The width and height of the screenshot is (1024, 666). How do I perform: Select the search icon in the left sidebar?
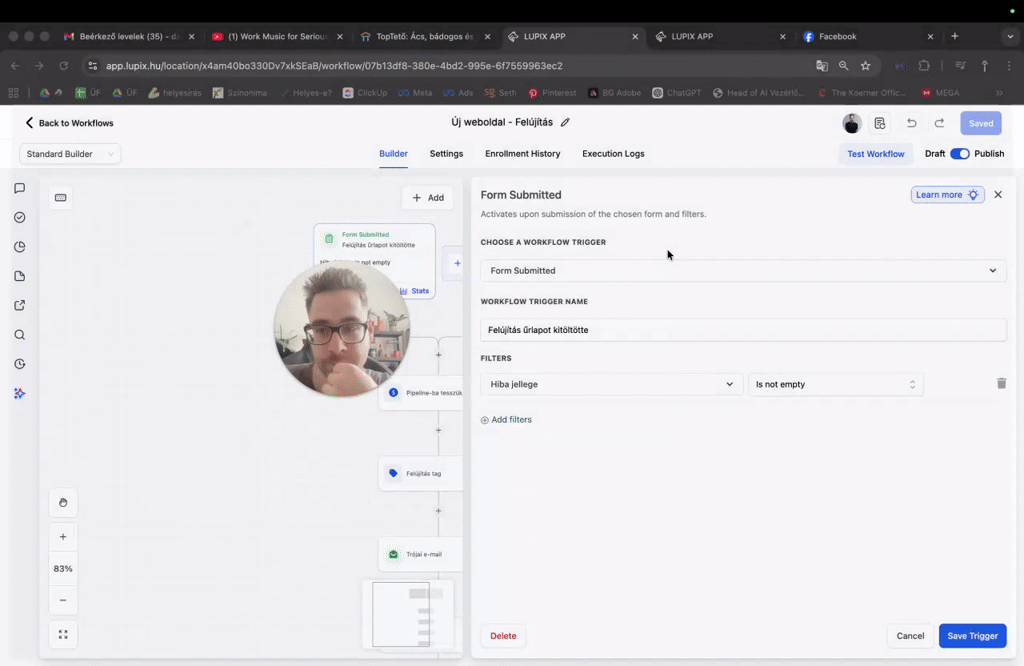tap(19, 335)
